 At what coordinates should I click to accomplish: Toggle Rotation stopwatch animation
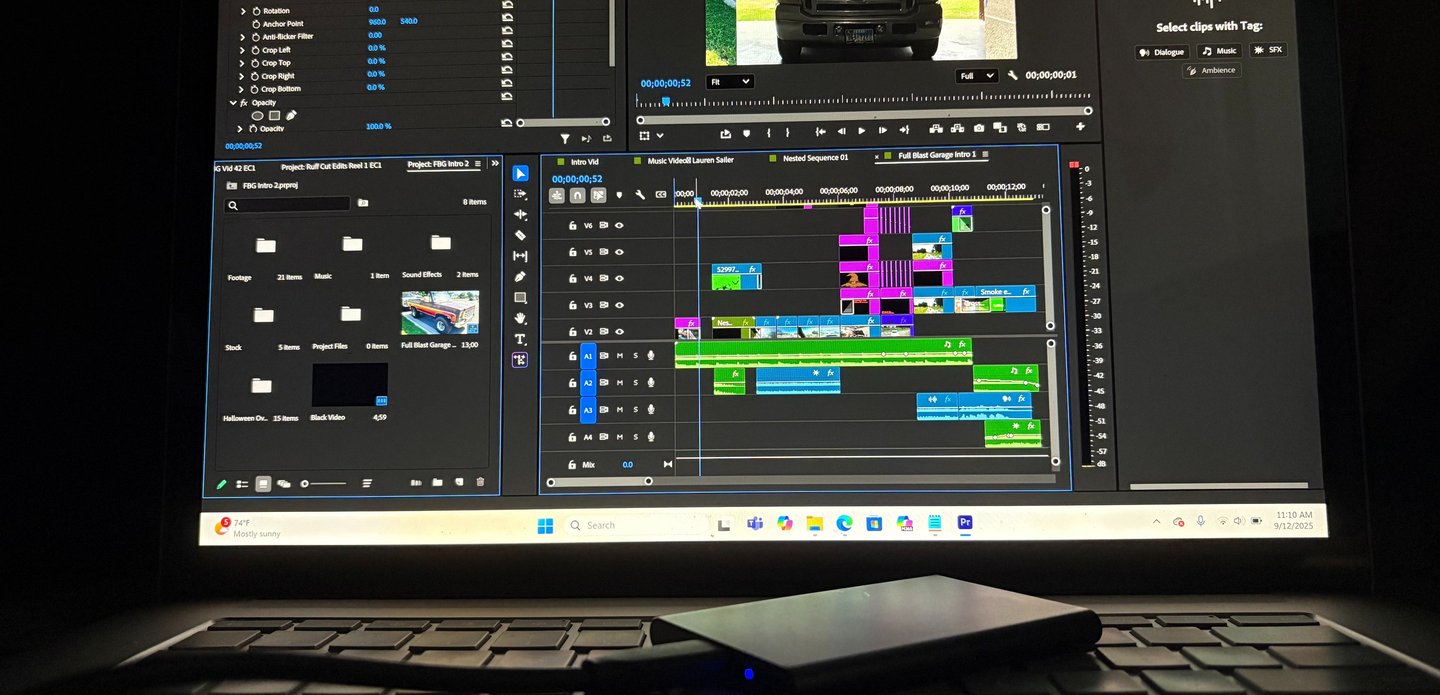[256, 11]
